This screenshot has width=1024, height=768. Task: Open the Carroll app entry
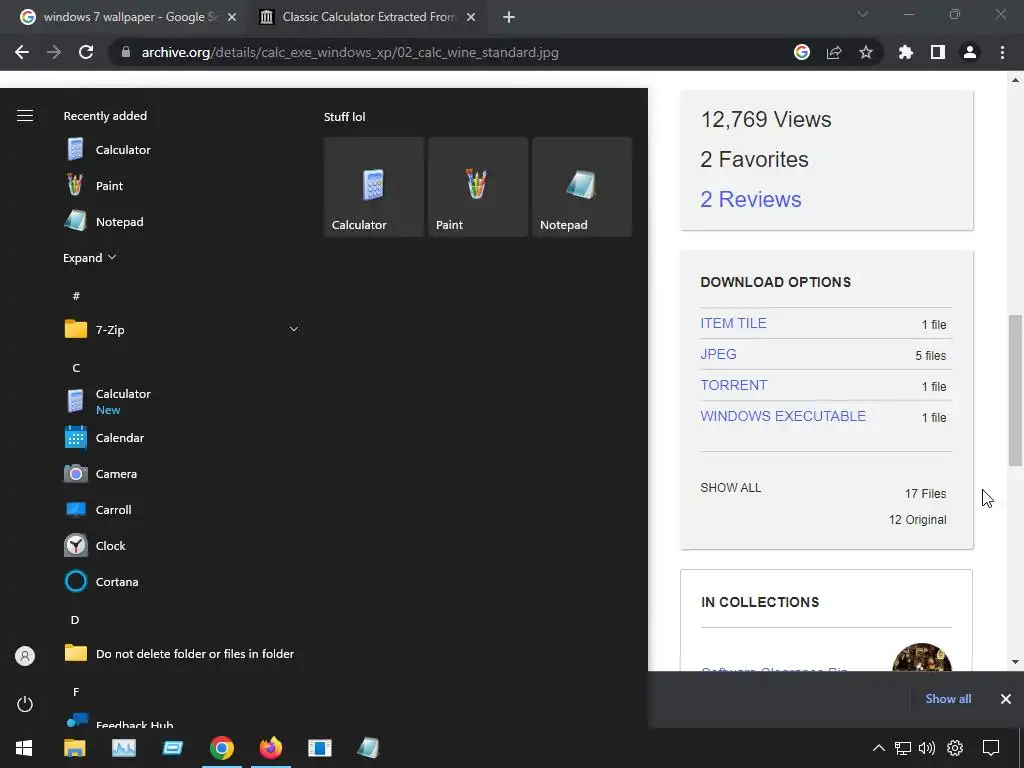click(x=182, y=509)
